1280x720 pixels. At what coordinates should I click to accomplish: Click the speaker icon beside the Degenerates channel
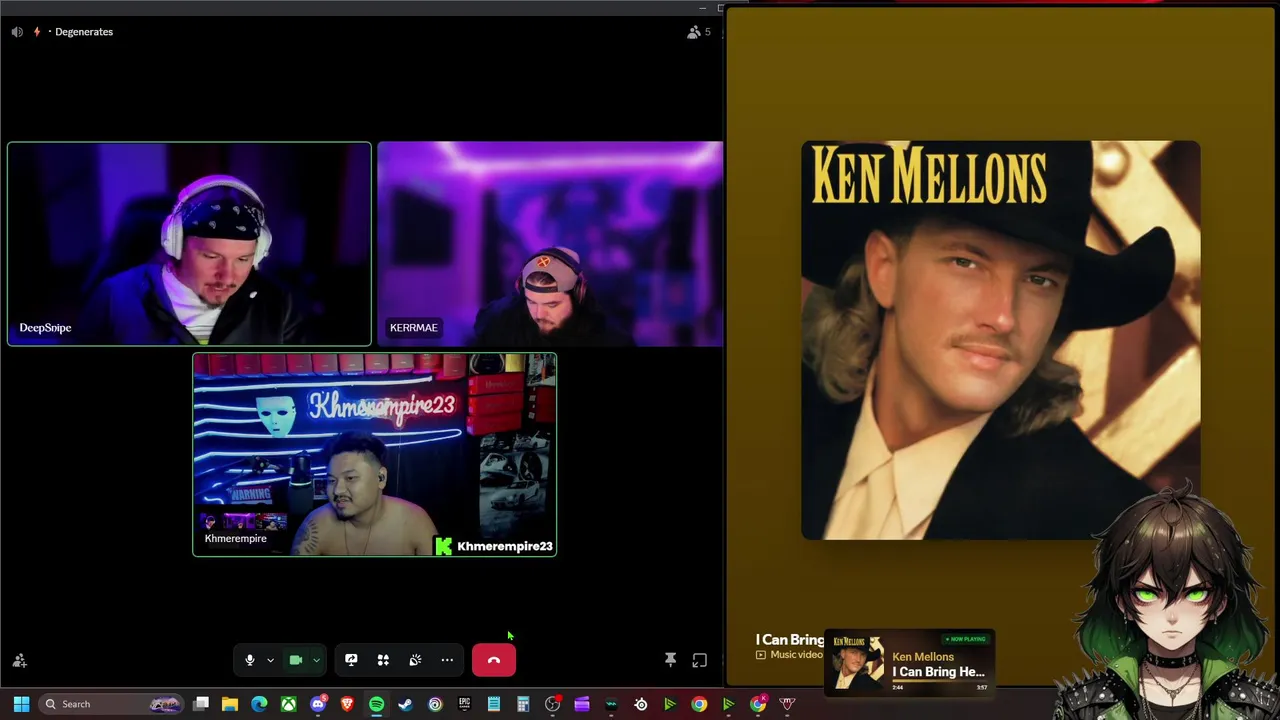click(17, 32)
